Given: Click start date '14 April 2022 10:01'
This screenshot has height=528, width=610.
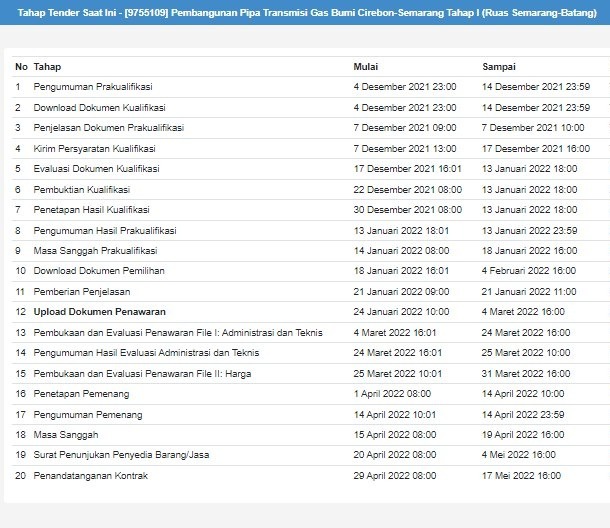Looking at the screenshot, I should pos(395,415).
